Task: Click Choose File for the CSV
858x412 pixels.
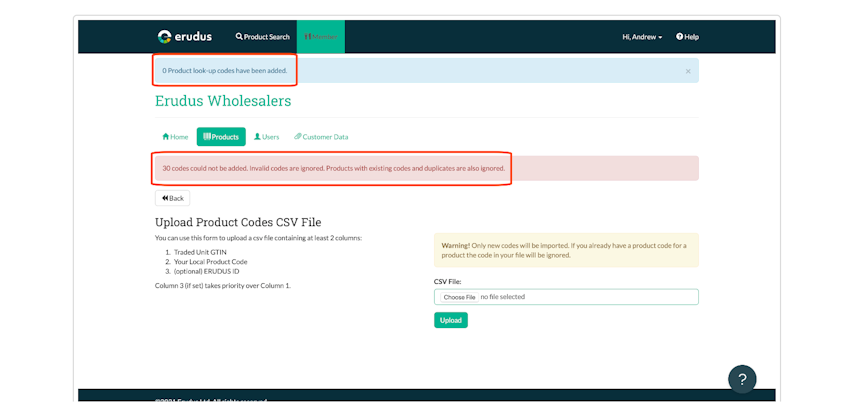Action: click(459, 297)
